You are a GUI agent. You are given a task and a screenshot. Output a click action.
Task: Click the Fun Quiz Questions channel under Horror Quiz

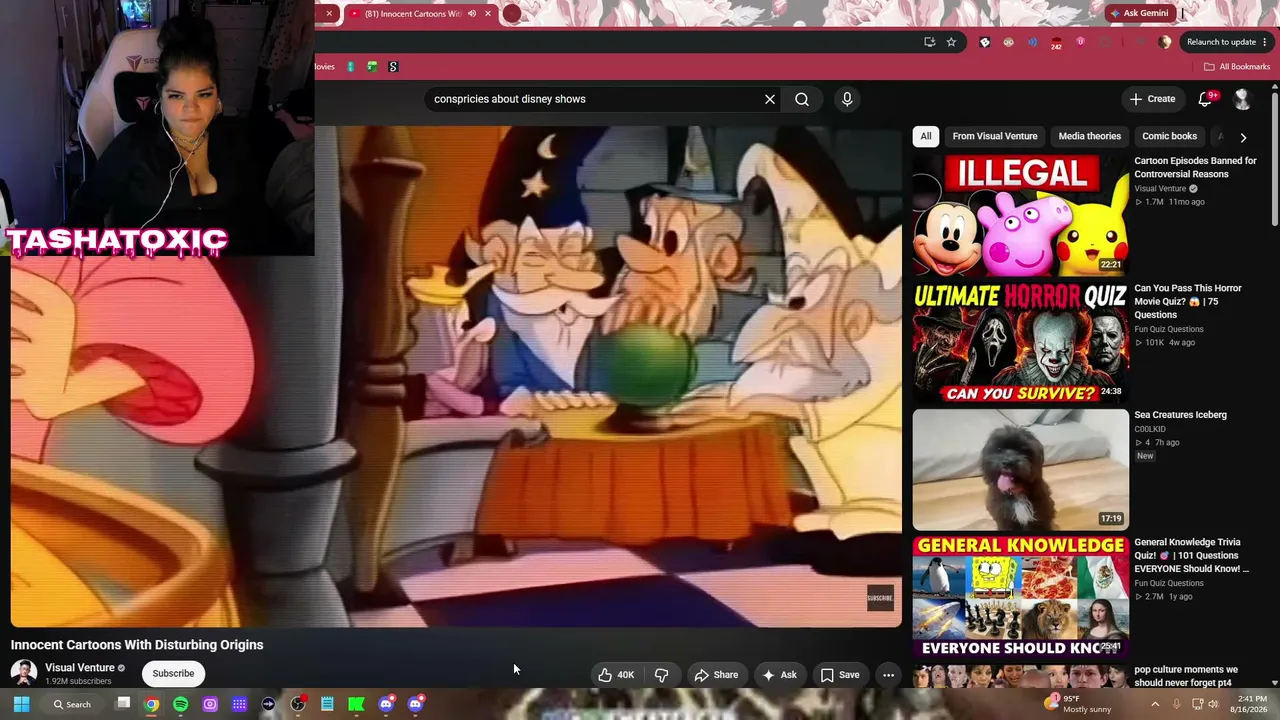(x=1169, y=329)
